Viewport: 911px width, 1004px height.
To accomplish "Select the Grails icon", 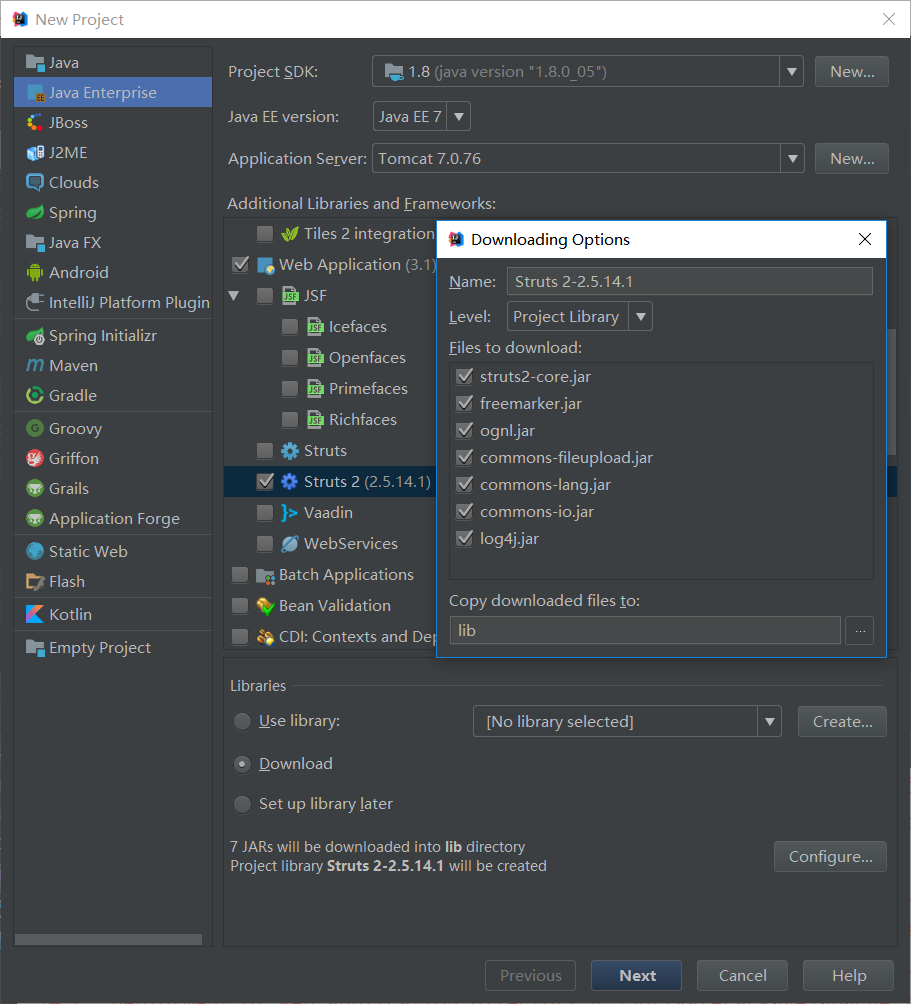I will 35,489.
